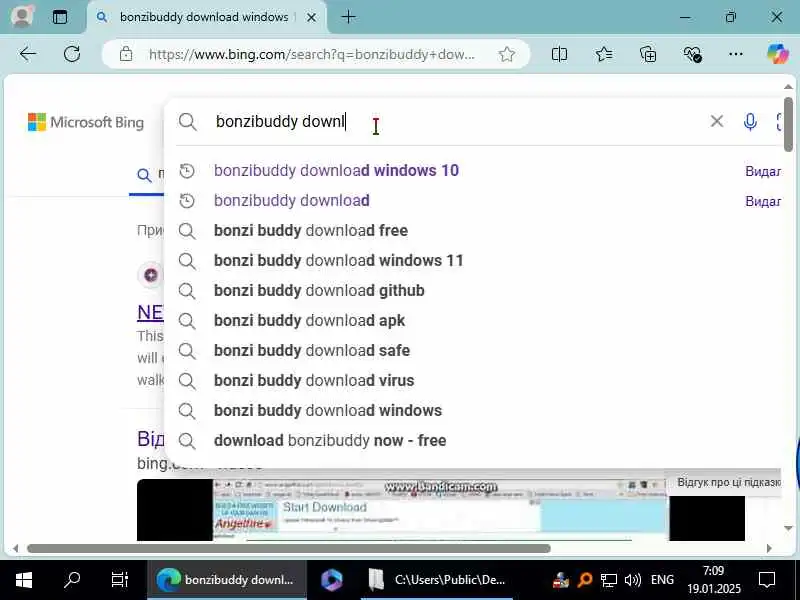The height and width of the screenshot is (600, 800).
Task: Refresh the current Bing page
Action: [72, 54]
